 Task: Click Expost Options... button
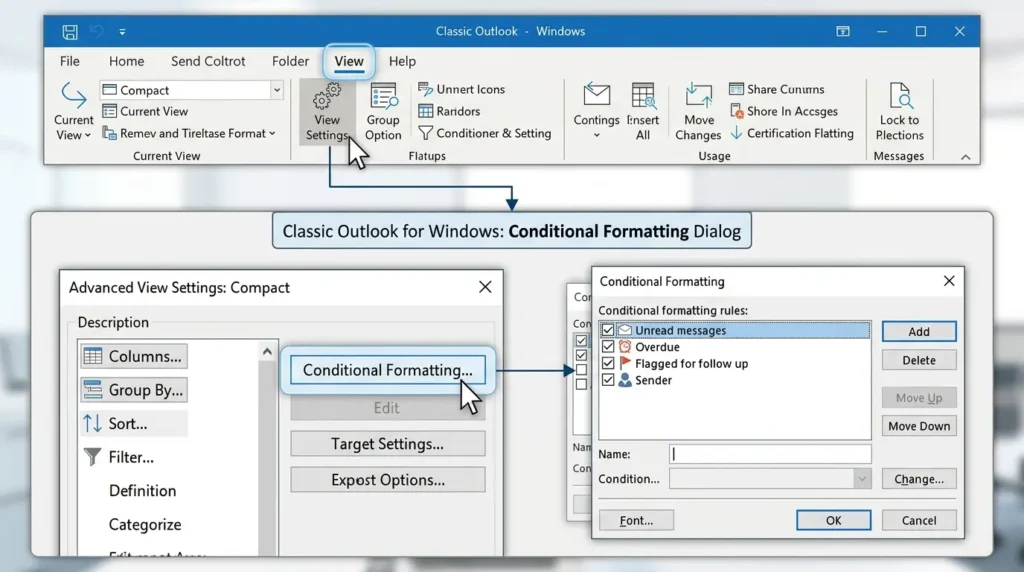coord(388,480)
